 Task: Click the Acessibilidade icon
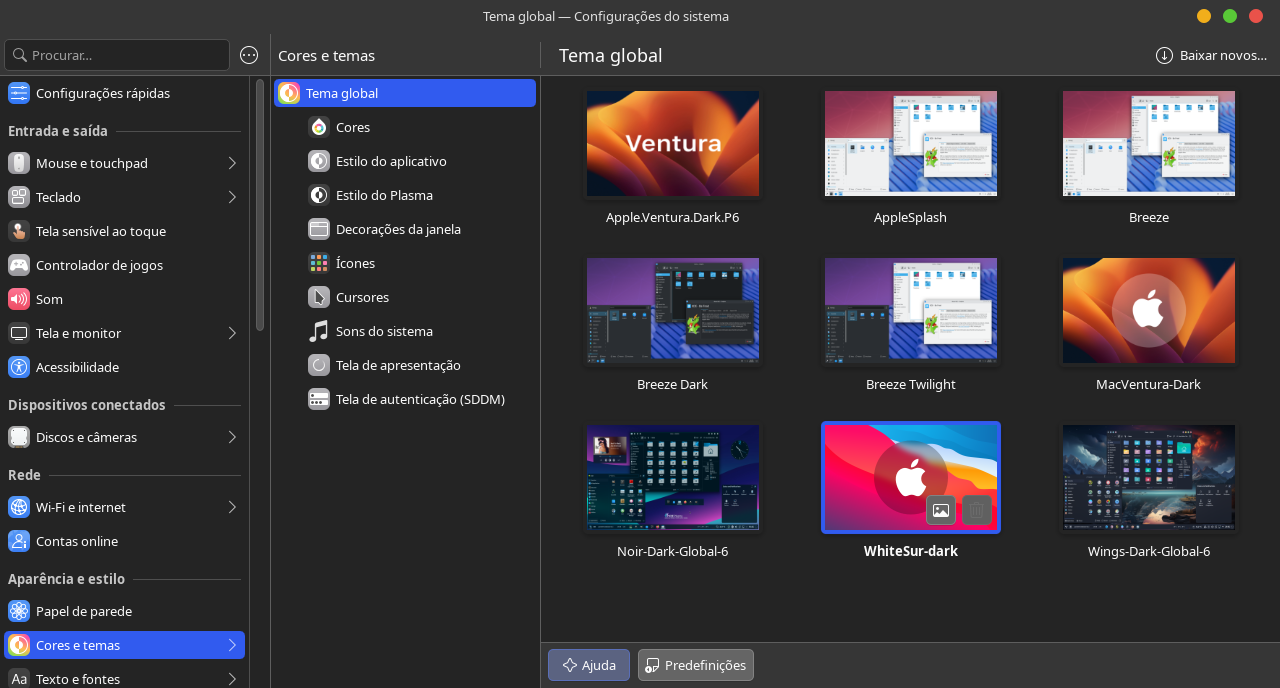19,367
